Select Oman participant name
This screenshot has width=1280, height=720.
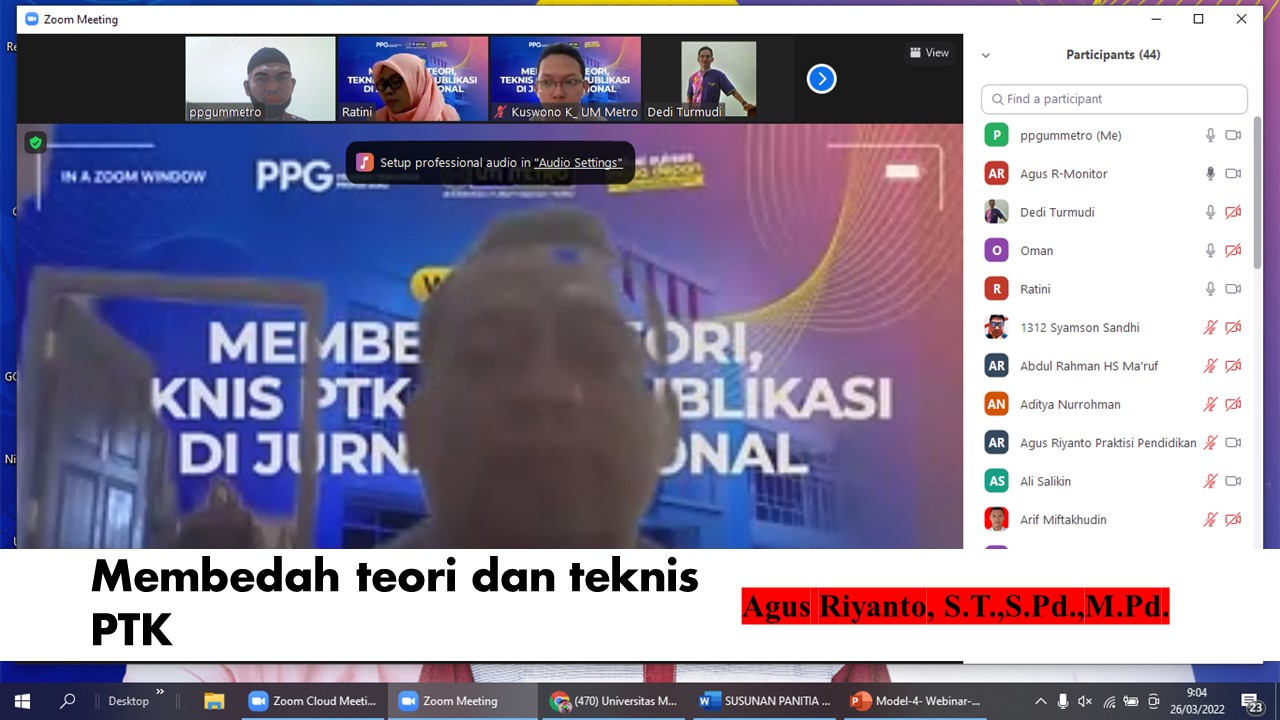[1037, 251]
